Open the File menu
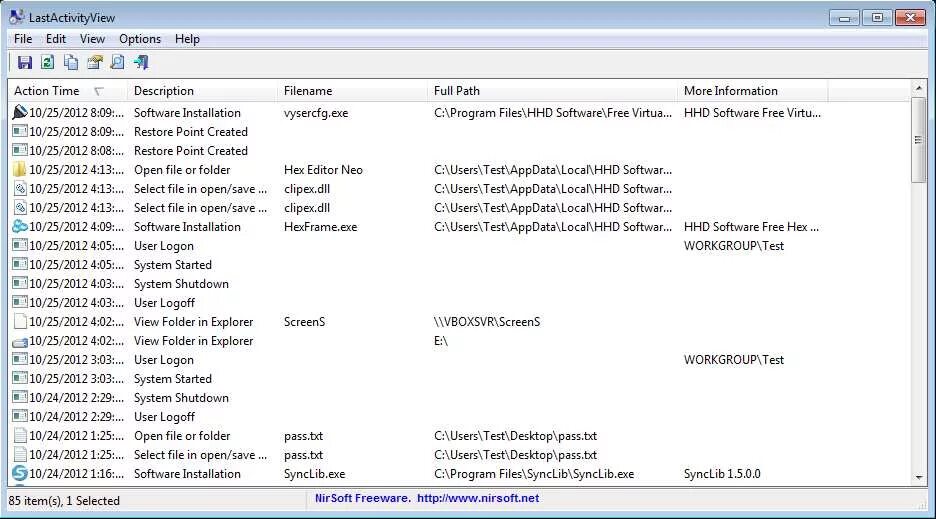Viewport: 936px width, 519px height. click(23, 39)
